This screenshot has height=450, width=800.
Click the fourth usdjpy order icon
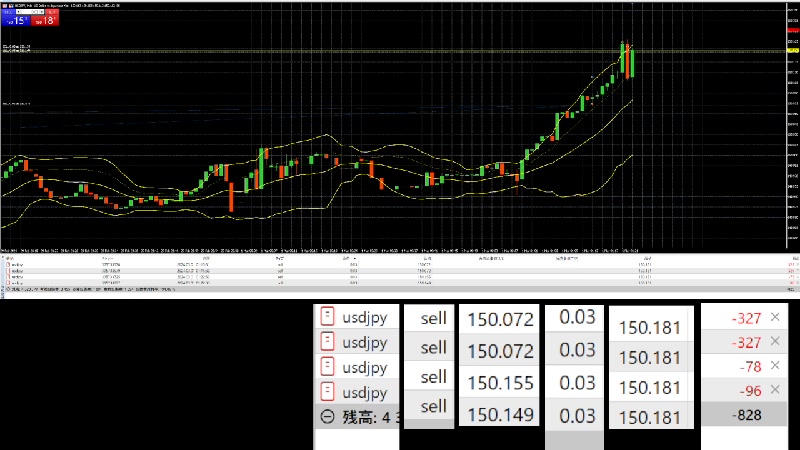[x=327, y=392]
